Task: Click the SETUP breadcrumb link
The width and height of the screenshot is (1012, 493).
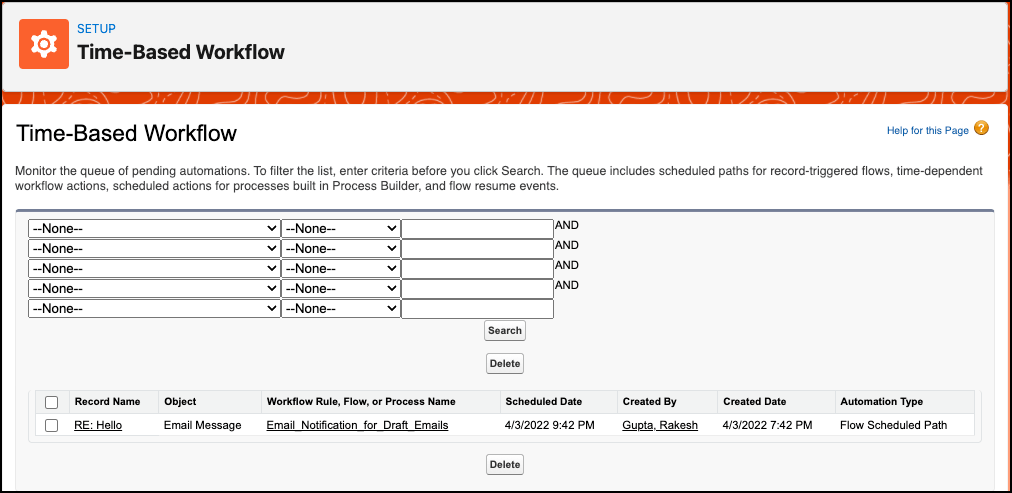Action: coord(96,28)
